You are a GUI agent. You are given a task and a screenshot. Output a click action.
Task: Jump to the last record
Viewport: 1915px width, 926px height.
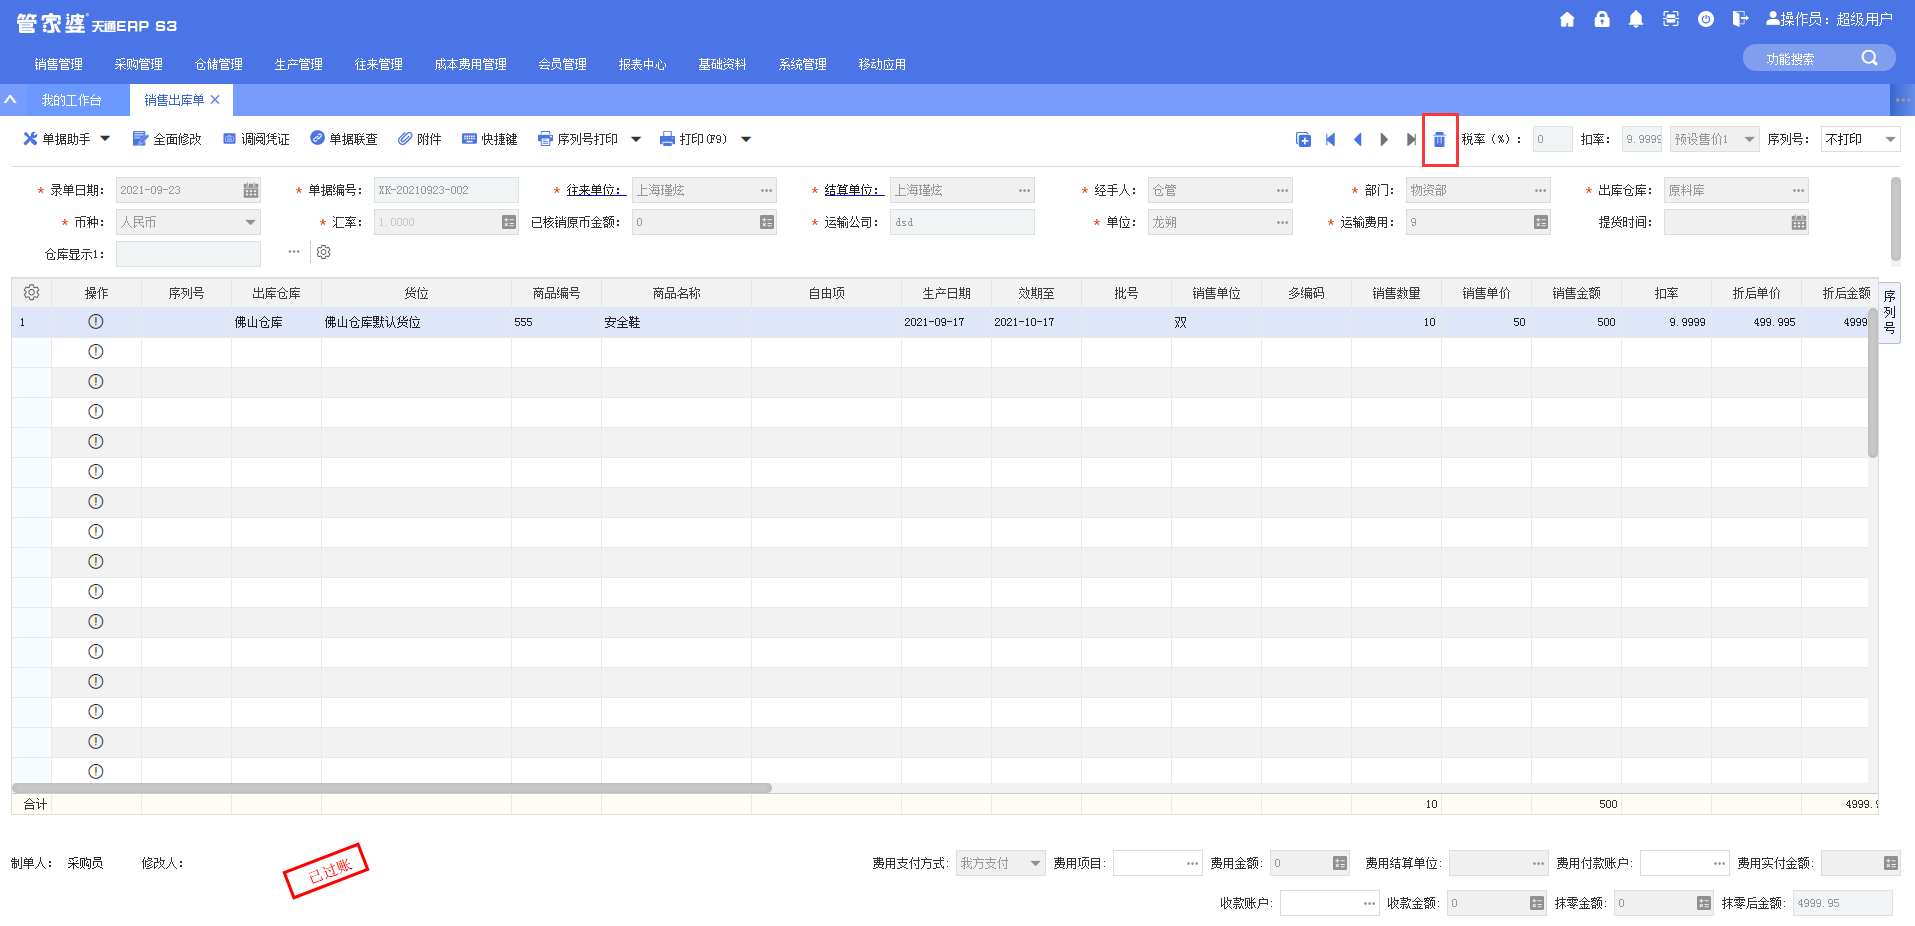(1411, 139)
